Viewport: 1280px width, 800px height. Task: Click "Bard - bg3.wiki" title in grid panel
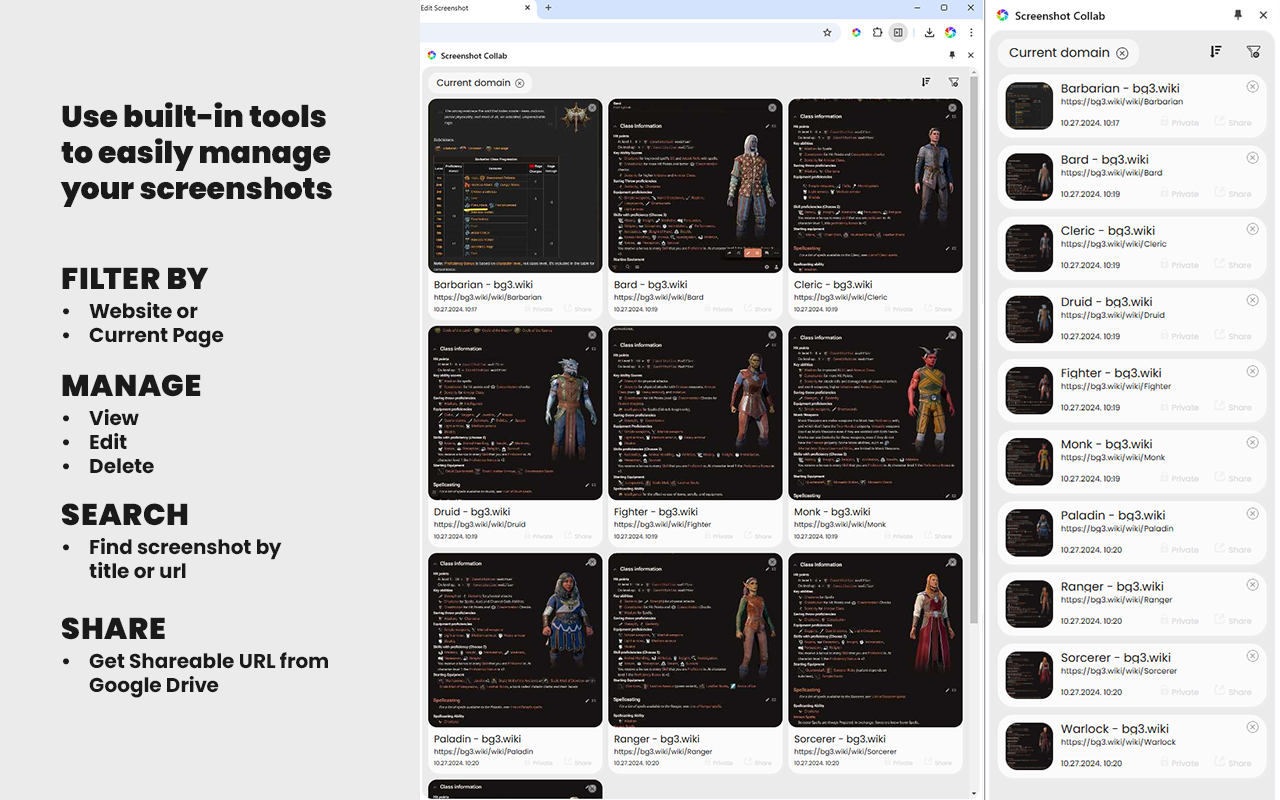[x=651, y=285]
